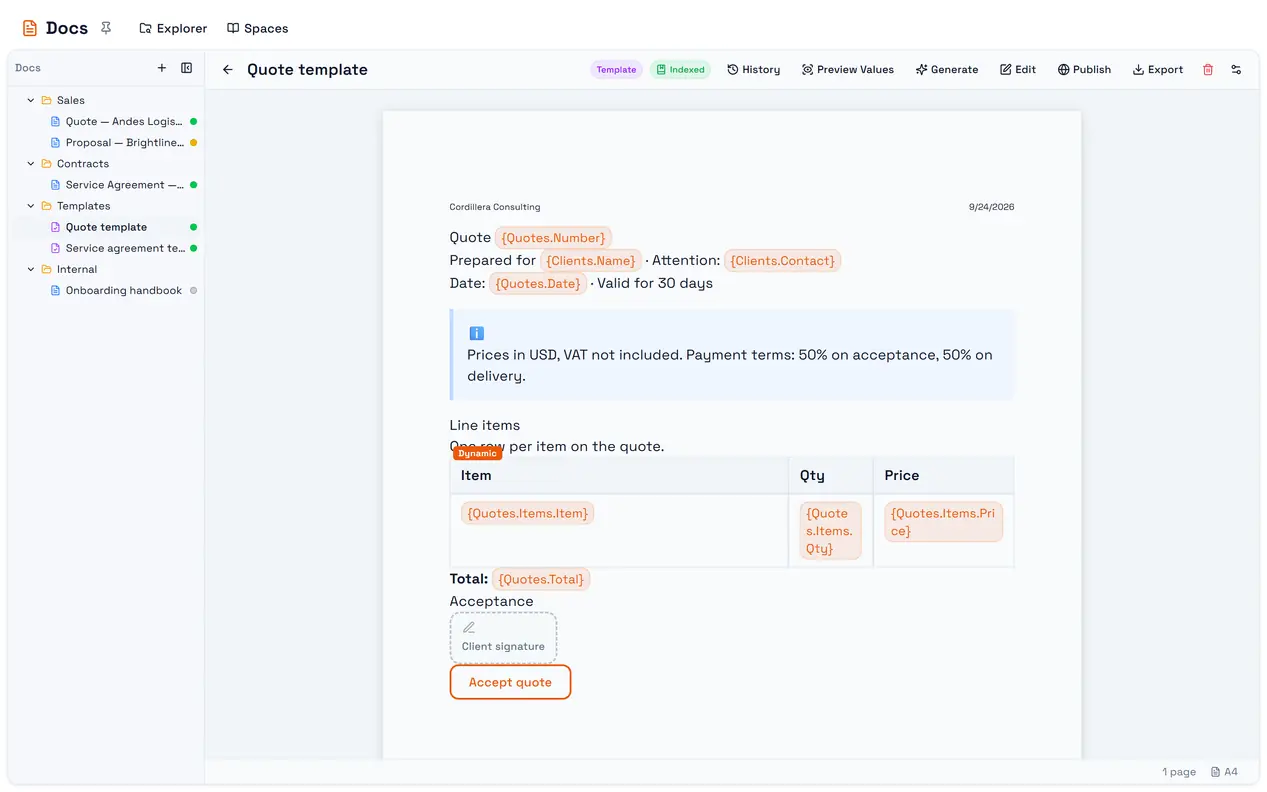This screenshot has width=1267, height=792.
Task: Click the {Quotes.Number} placeholder
Action: click(x=553, y=238)
